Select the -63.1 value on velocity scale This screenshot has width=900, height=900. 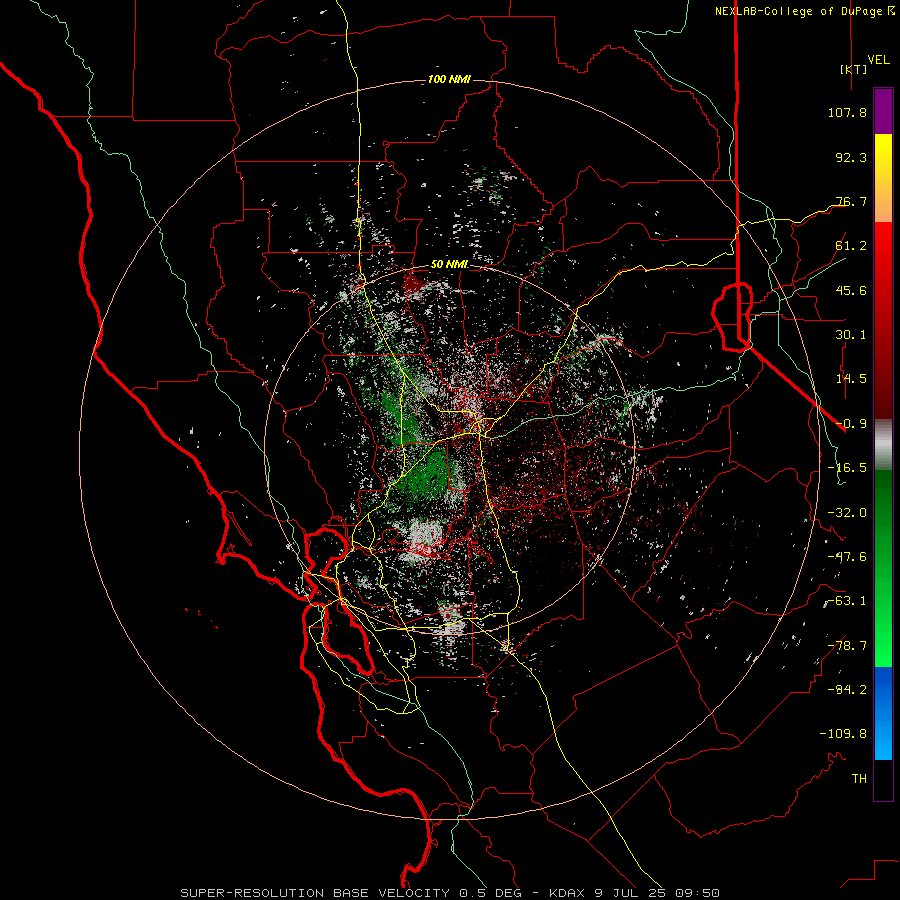coord(847,601)
